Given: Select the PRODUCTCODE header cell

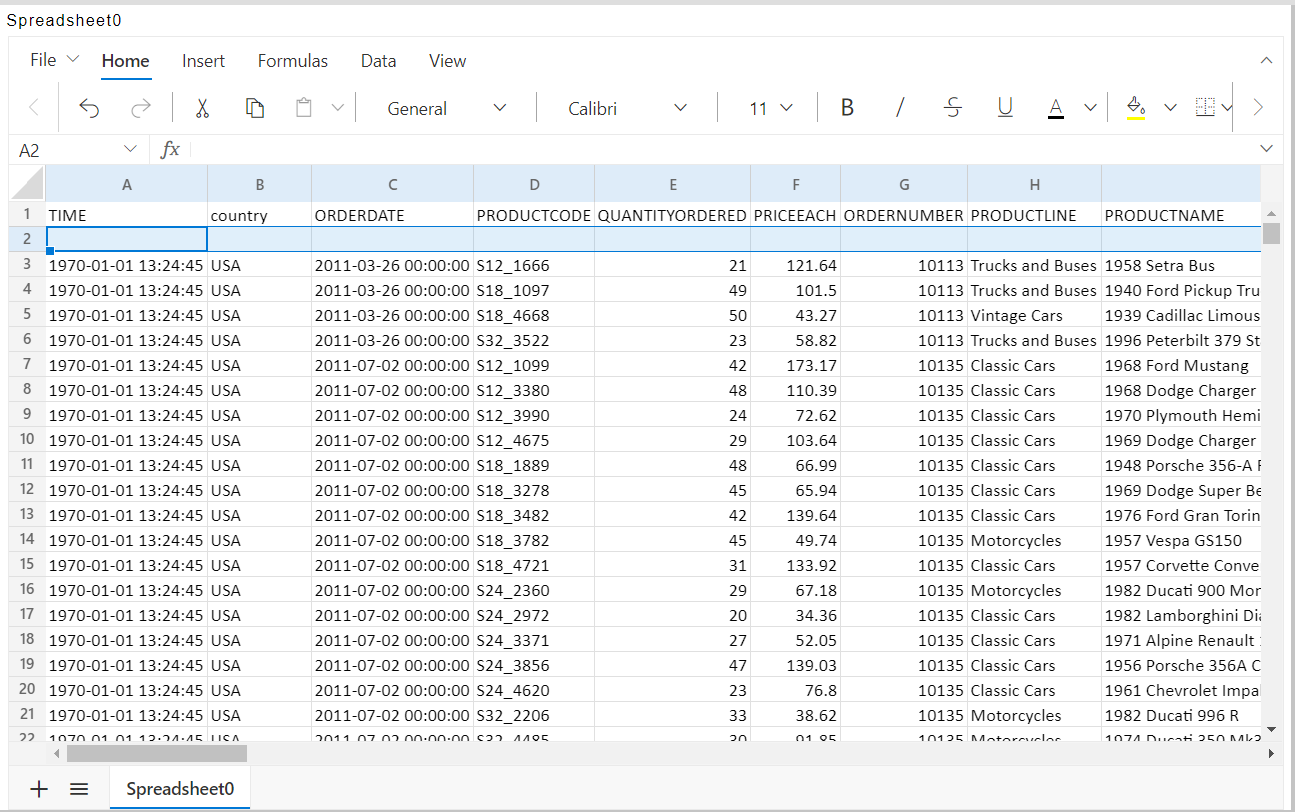Looking at the screenshot, I should (x=534, y=215).
